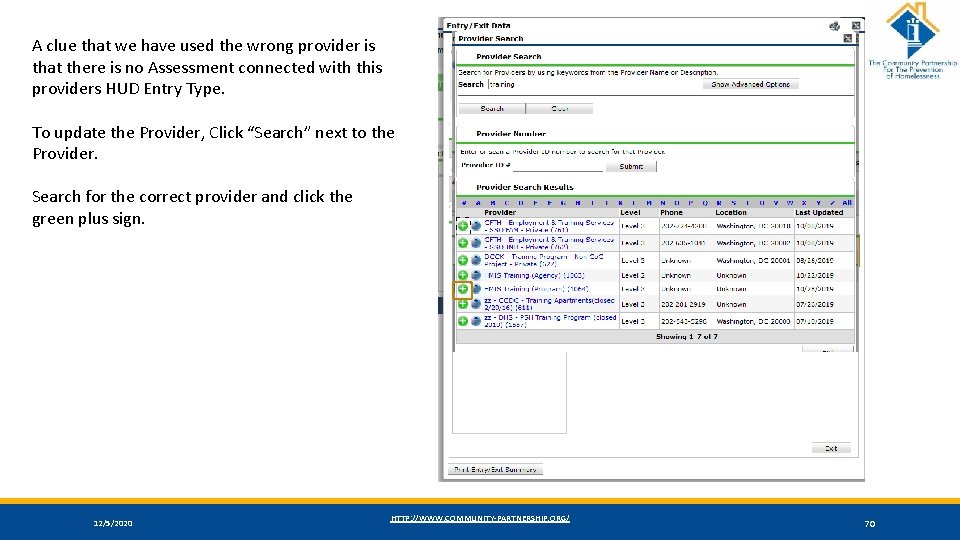Submit the Provider ID number
The height and width of the screenshot is (540, 960).
pyautogui.click(x=631, y=167)
